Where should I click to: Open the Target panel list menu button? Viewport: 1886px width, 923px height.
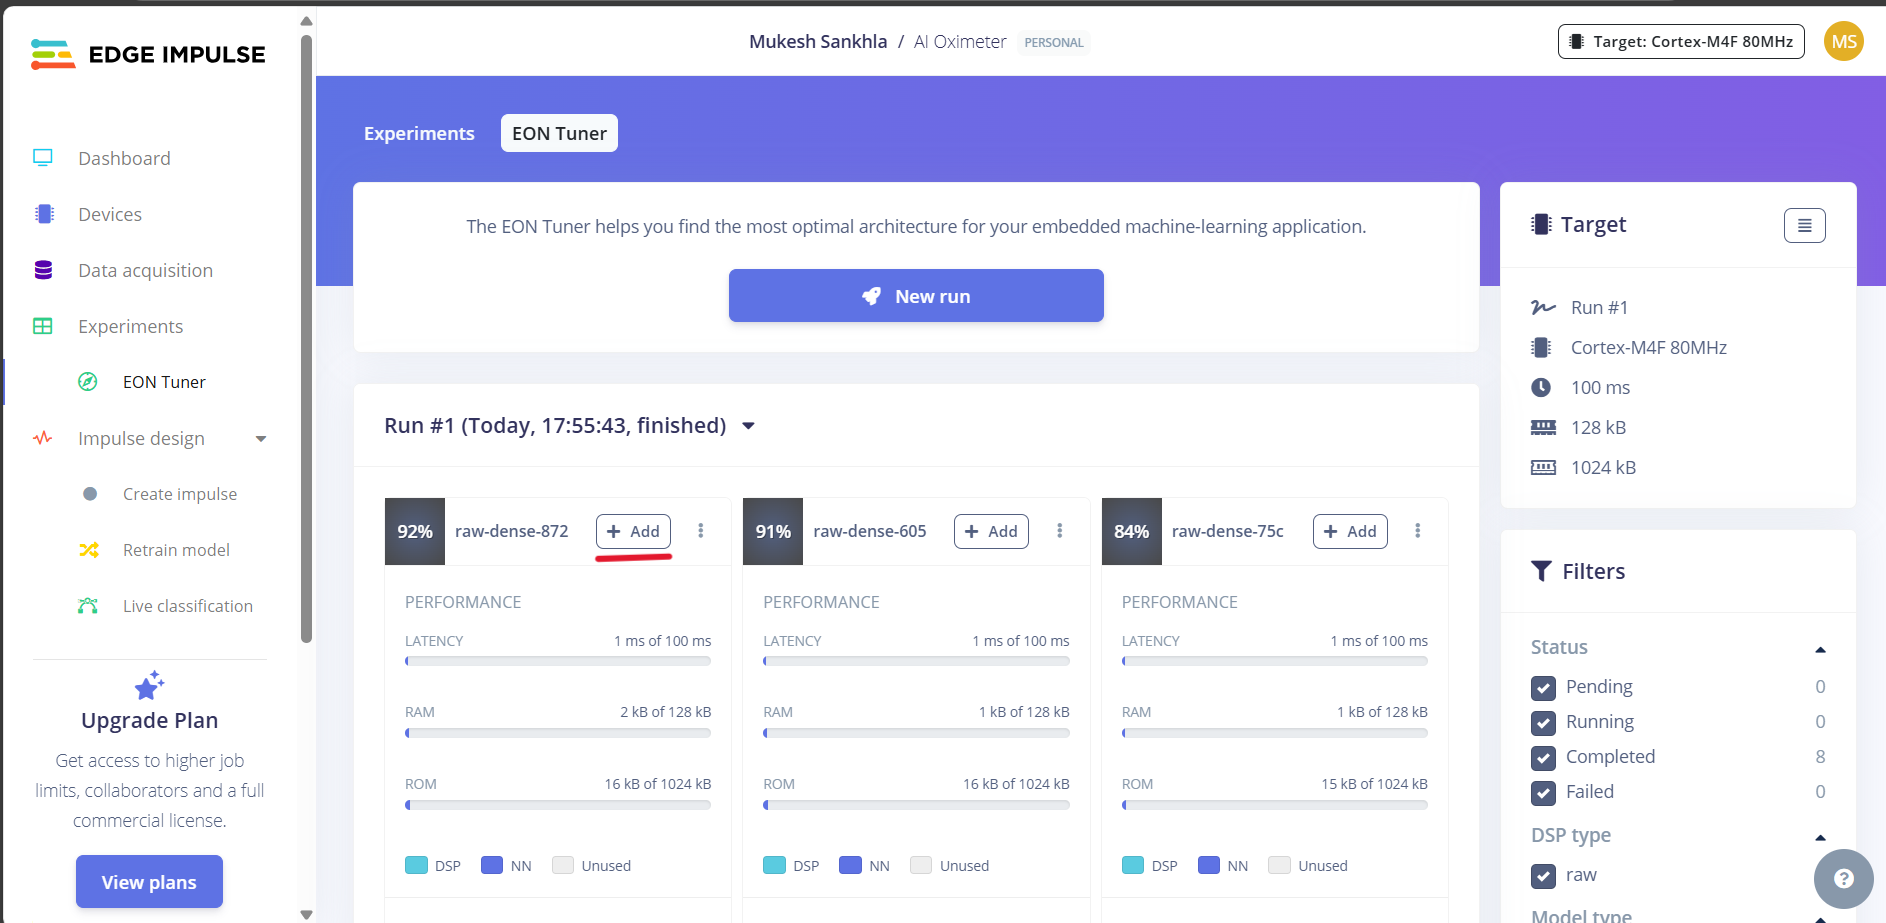click(1805, 225)
